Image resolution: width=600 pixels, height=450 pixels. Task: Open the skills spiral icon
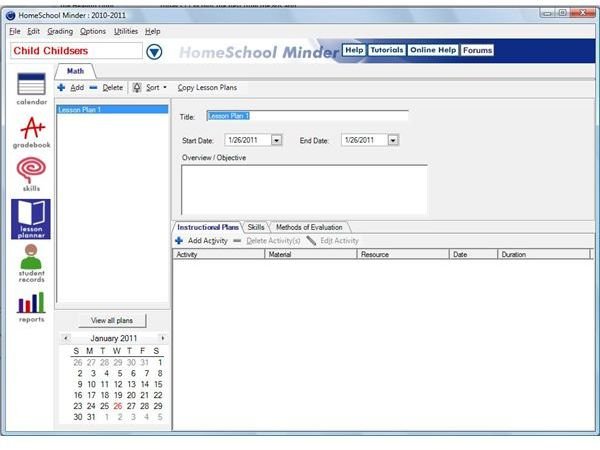click(31, 174)
